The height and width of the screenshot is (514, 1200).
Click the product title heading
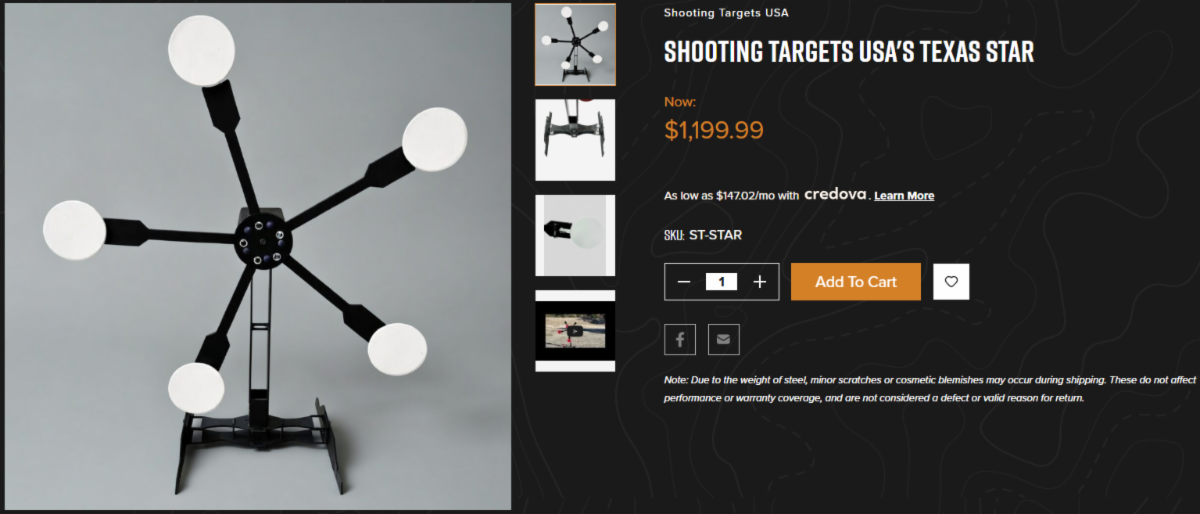(x=849, y=51)
